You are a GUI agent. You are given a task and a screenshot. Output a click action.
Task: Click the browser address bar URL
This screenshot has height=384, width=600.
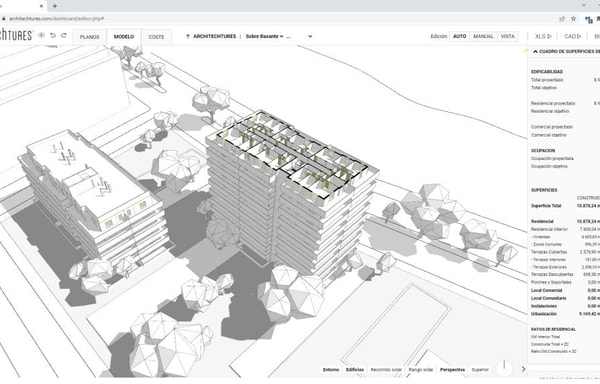pos(56,19)
